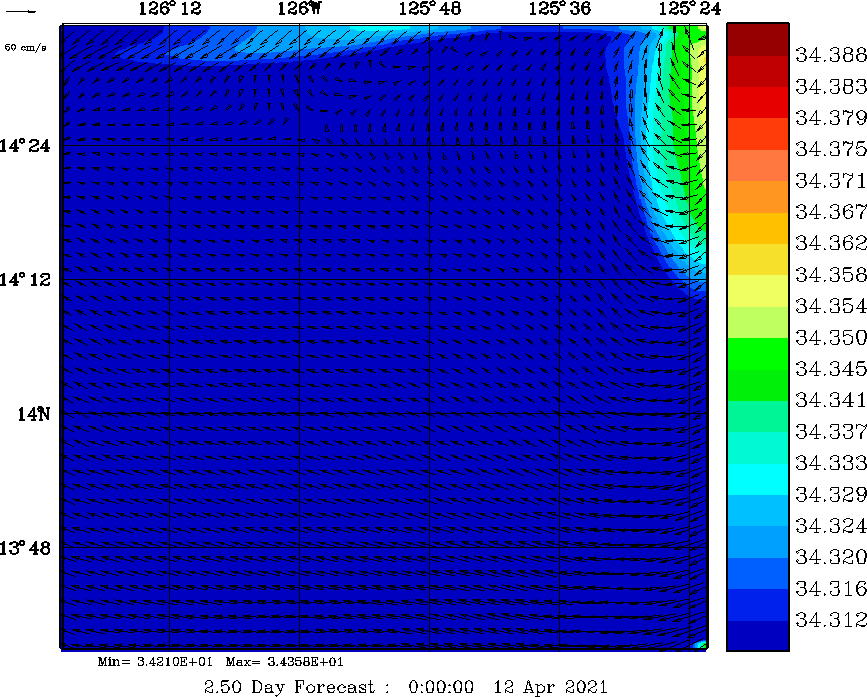Click the Min= 3.4210E+01 value
867x697 pixels.
155,662
